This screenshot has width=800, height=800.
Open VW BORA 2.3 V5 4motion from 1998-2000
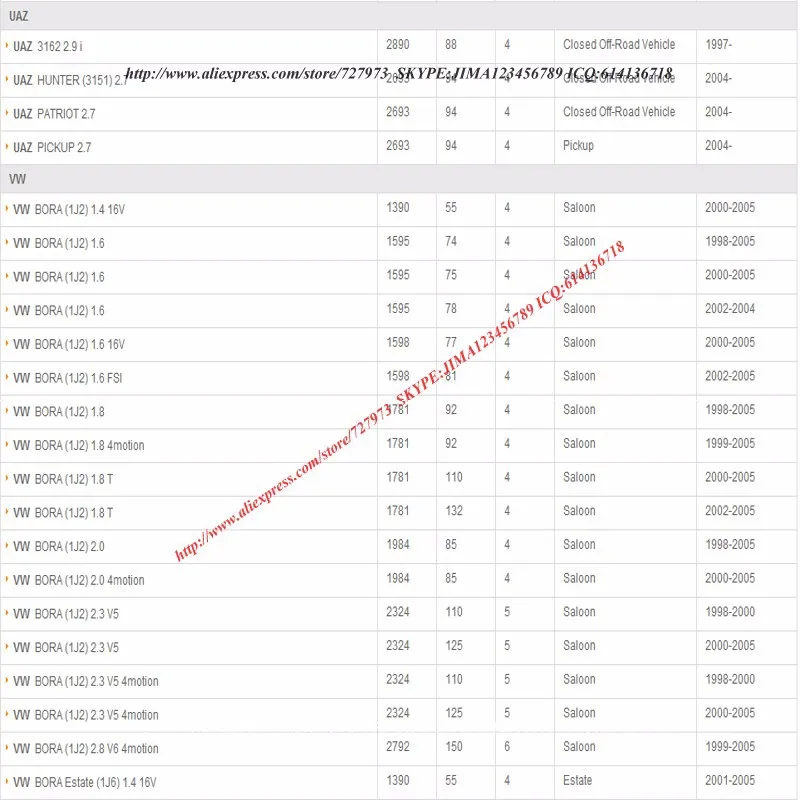coord(86,681)
